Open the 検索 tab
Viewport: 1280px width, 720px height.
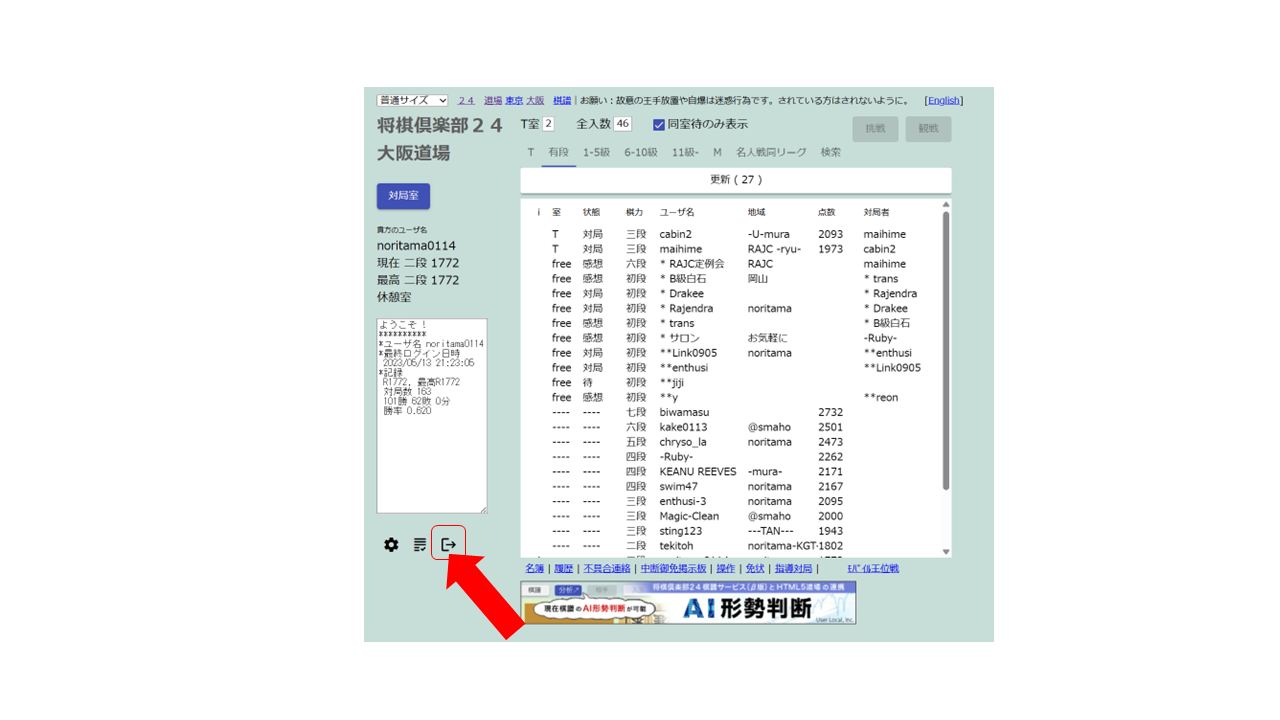coord(830,152)
